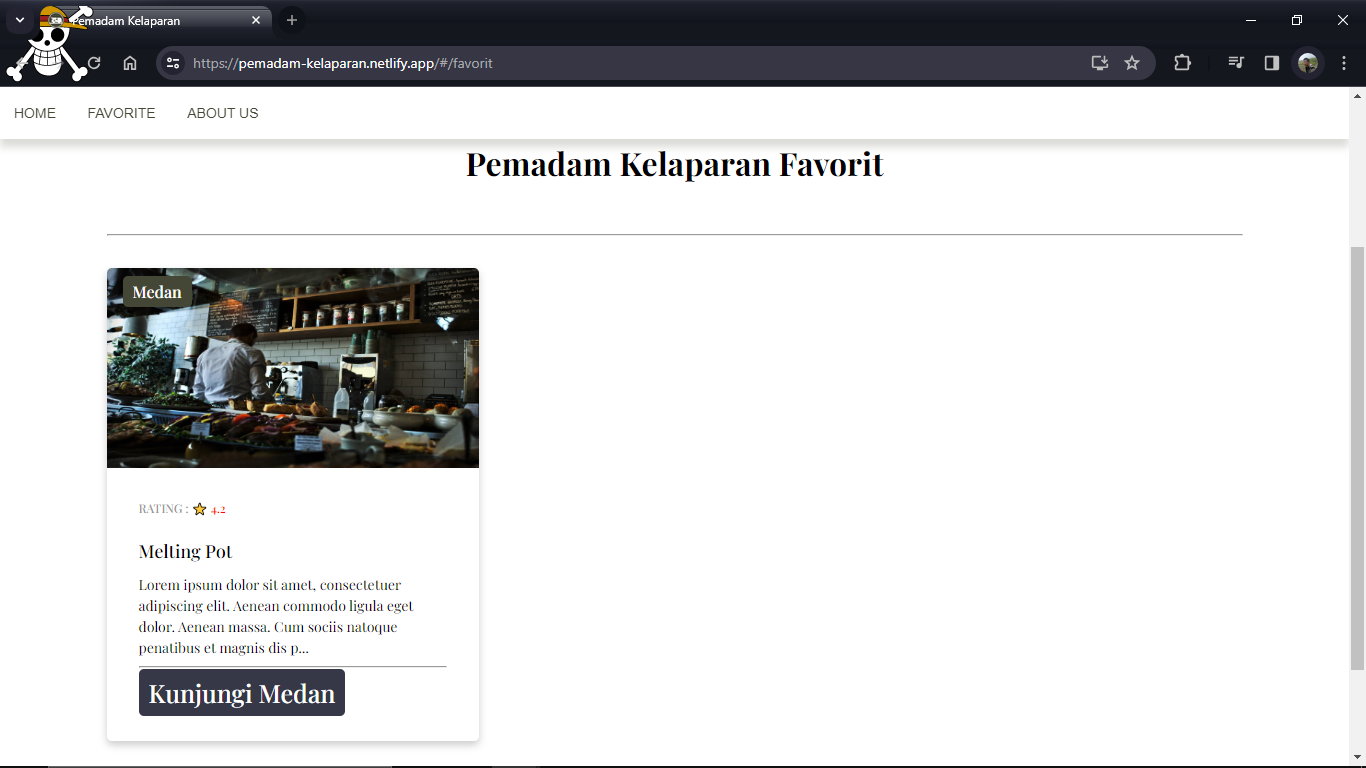Open profile avatar menu
Viewport: 1366px width, 768px height.
(x=1308, y=63)
